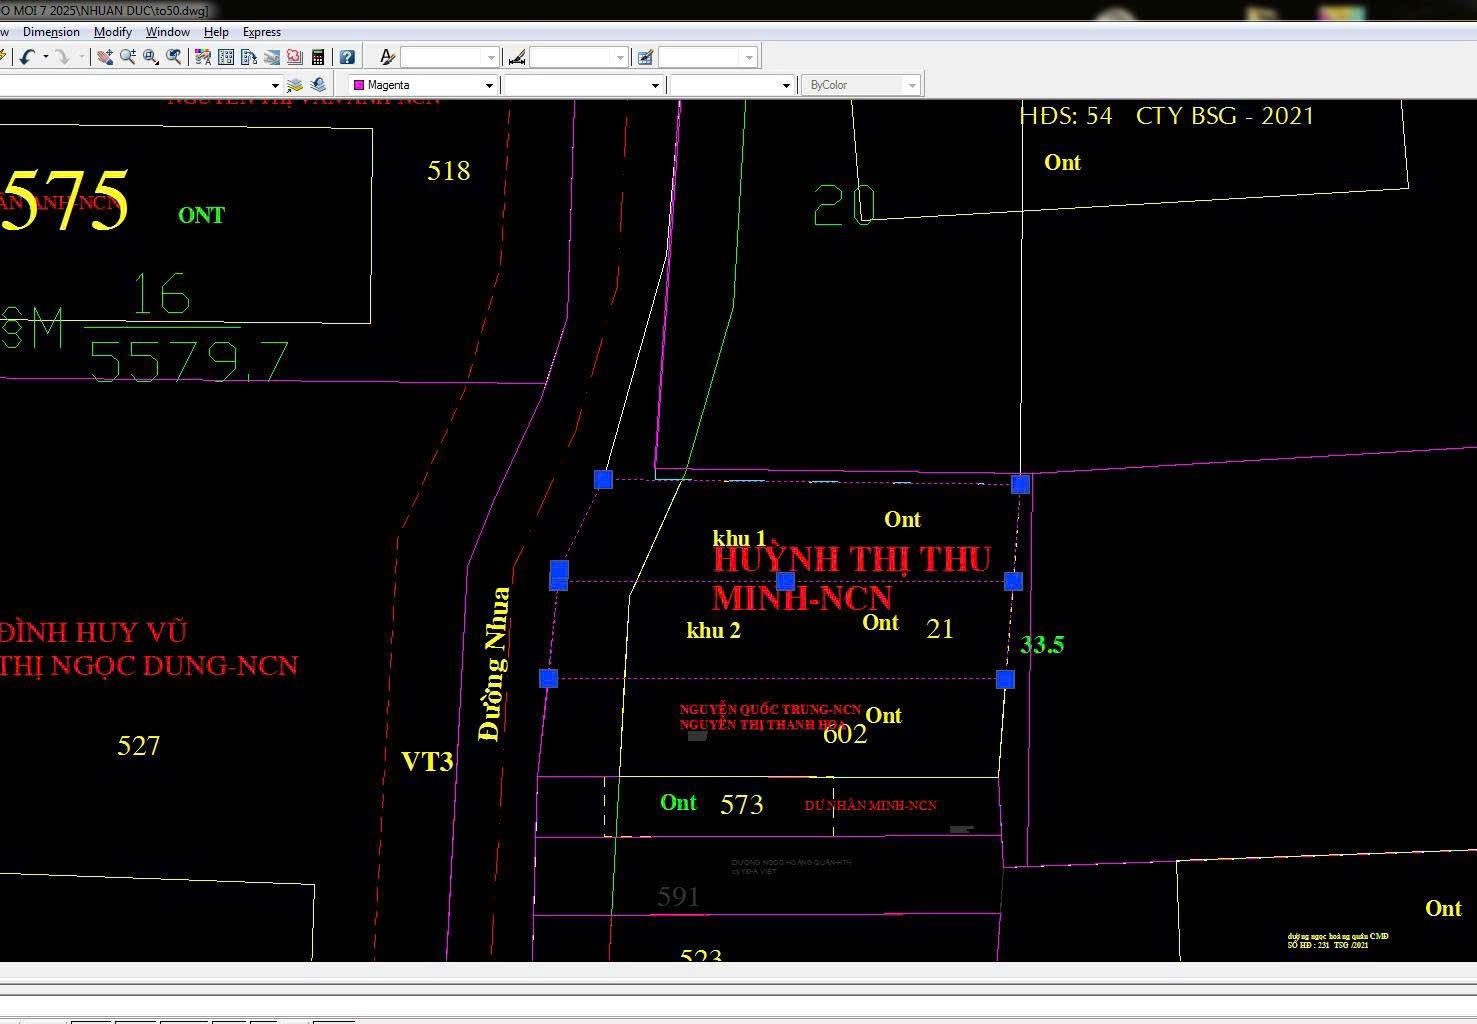Open the linetype dropdown next to Magenta
Viewport: 1477px width, 1024px height.
583,85
